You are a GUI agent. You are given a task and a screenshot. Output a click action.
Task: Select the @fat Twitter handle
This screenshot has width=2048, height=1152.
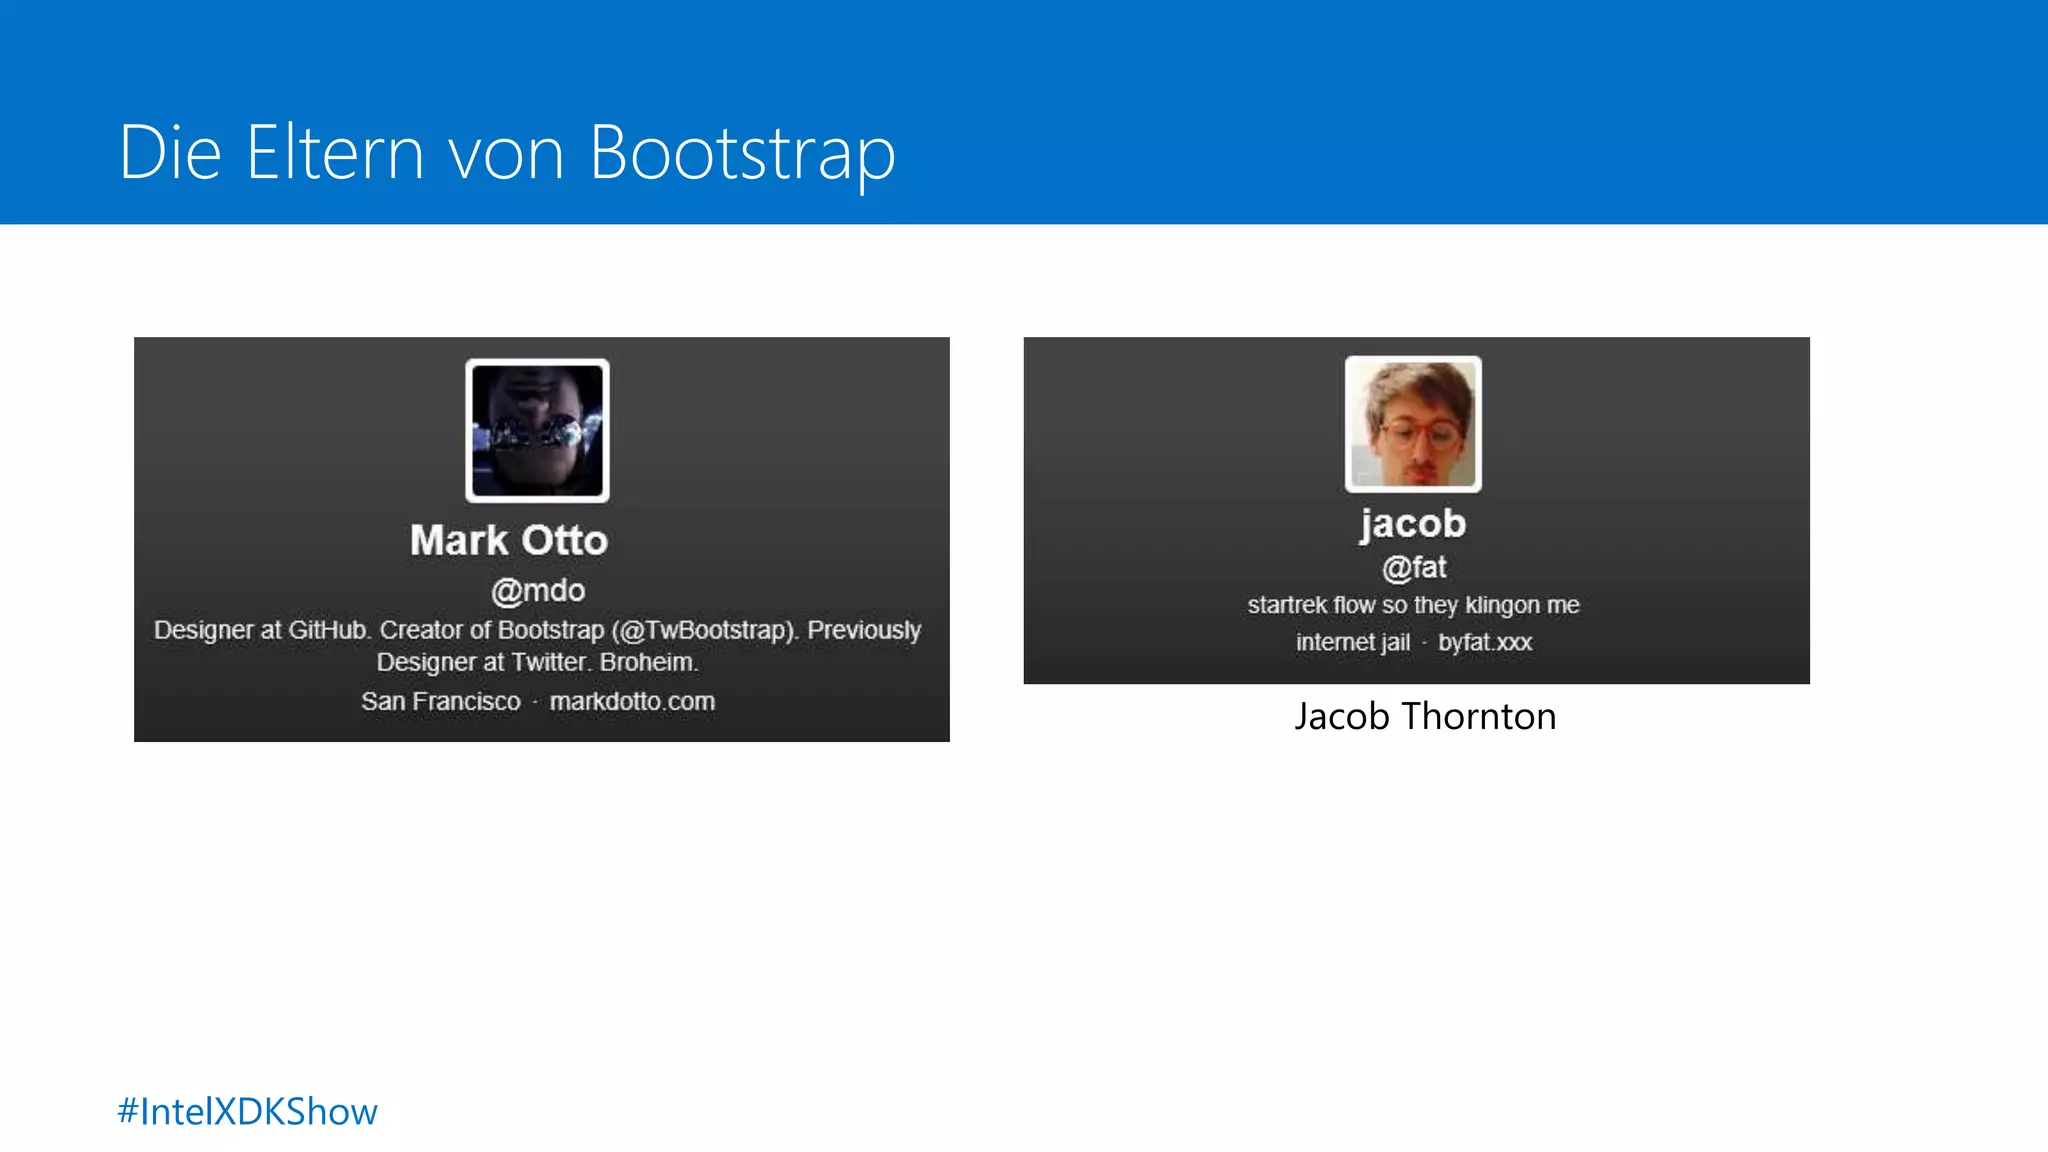pyautogui.click(x=1414, y=568)
